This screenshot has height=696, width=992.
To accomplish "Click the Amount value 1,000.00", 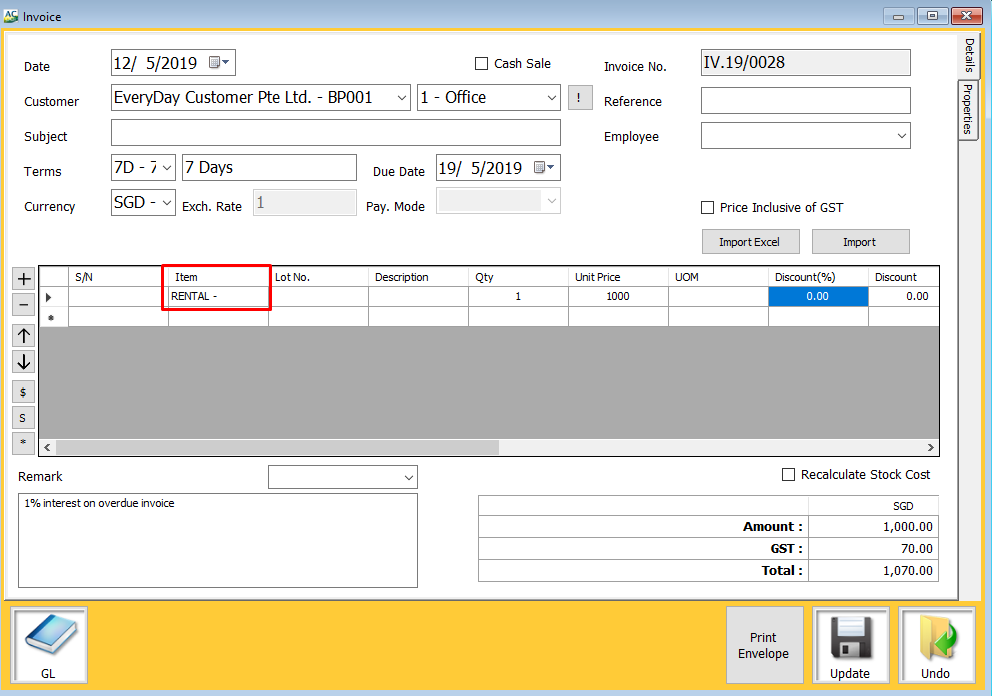I will [907, 526].
